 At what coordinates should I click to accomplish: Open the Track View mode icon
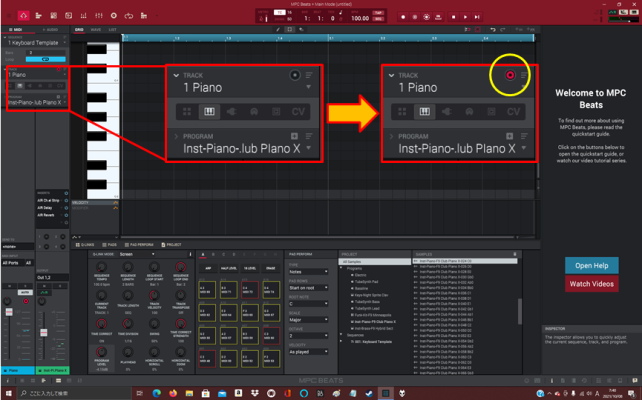pos(38,16)
